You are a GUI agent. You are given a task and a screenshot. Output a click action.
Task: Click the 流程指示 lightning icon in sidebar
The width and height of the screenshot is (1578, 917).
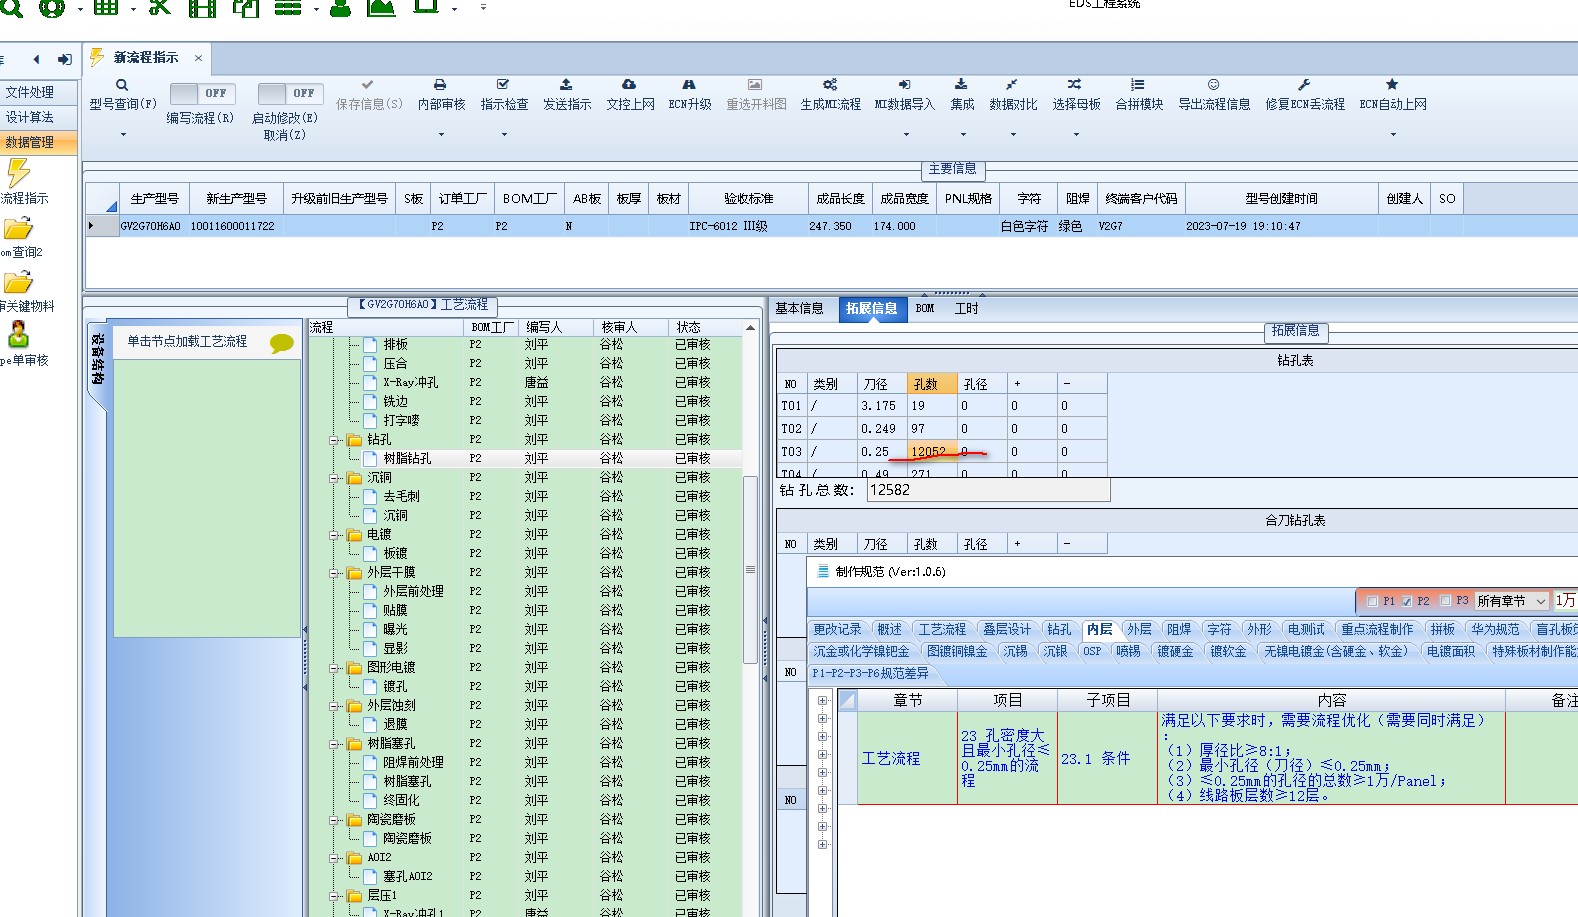[x=17, y=173]
